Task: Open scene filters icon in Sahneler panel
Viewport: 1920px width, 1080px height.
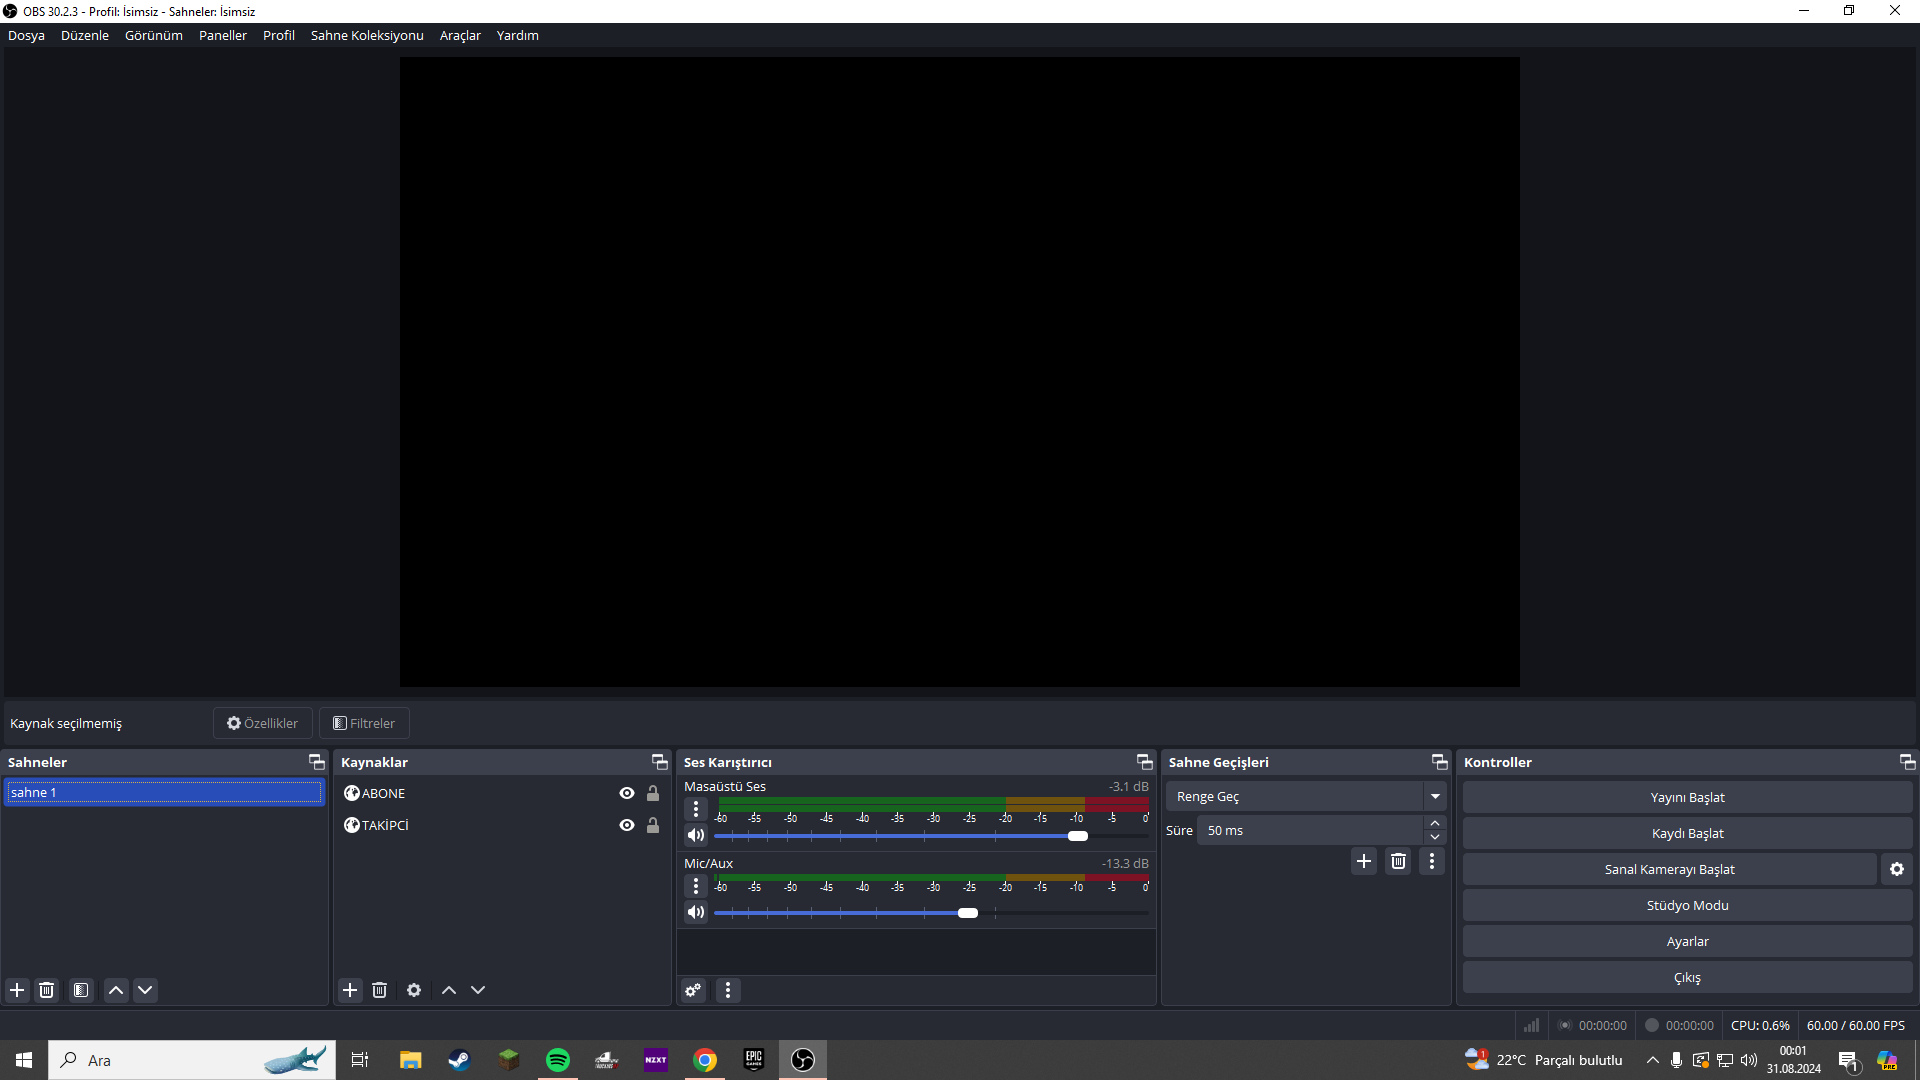Action: point(81,990)
